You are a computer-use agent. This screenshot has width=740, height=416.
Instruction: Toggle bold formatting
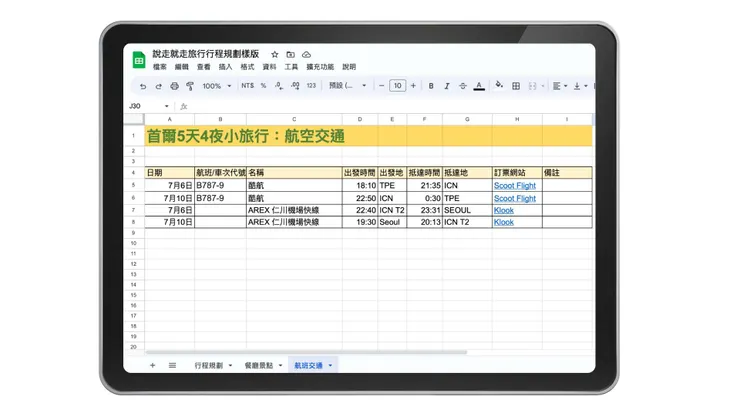click(x=431, y=86)
